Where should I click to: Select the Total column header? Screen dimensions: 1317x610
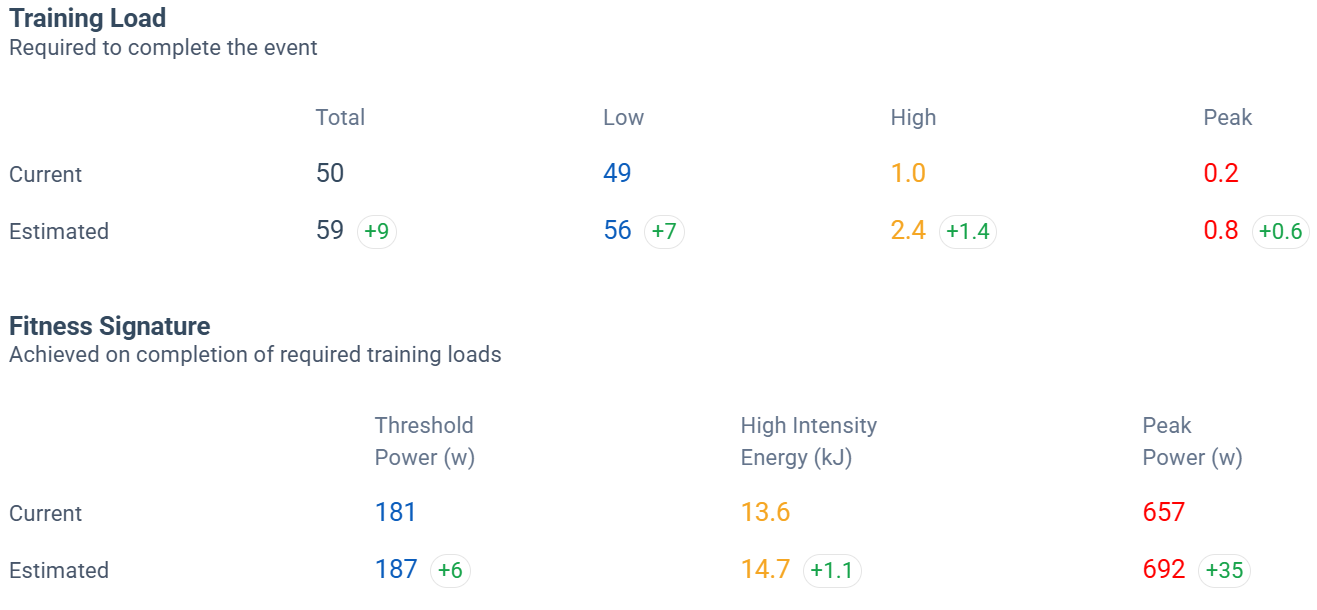pos(340,117)
